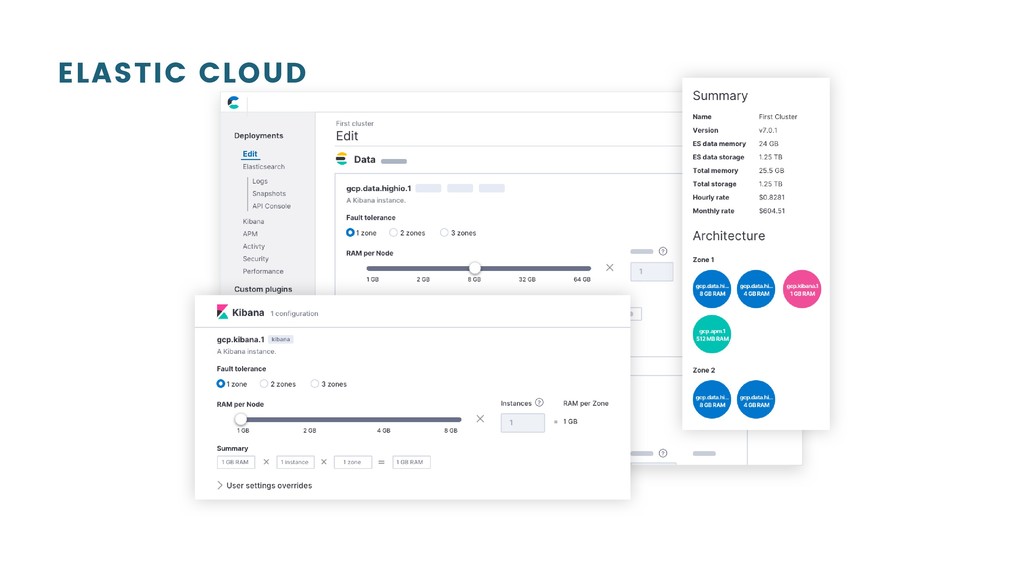
Task: Click the Kibana RAM per Node slider handle
Action: pos(241,419)
